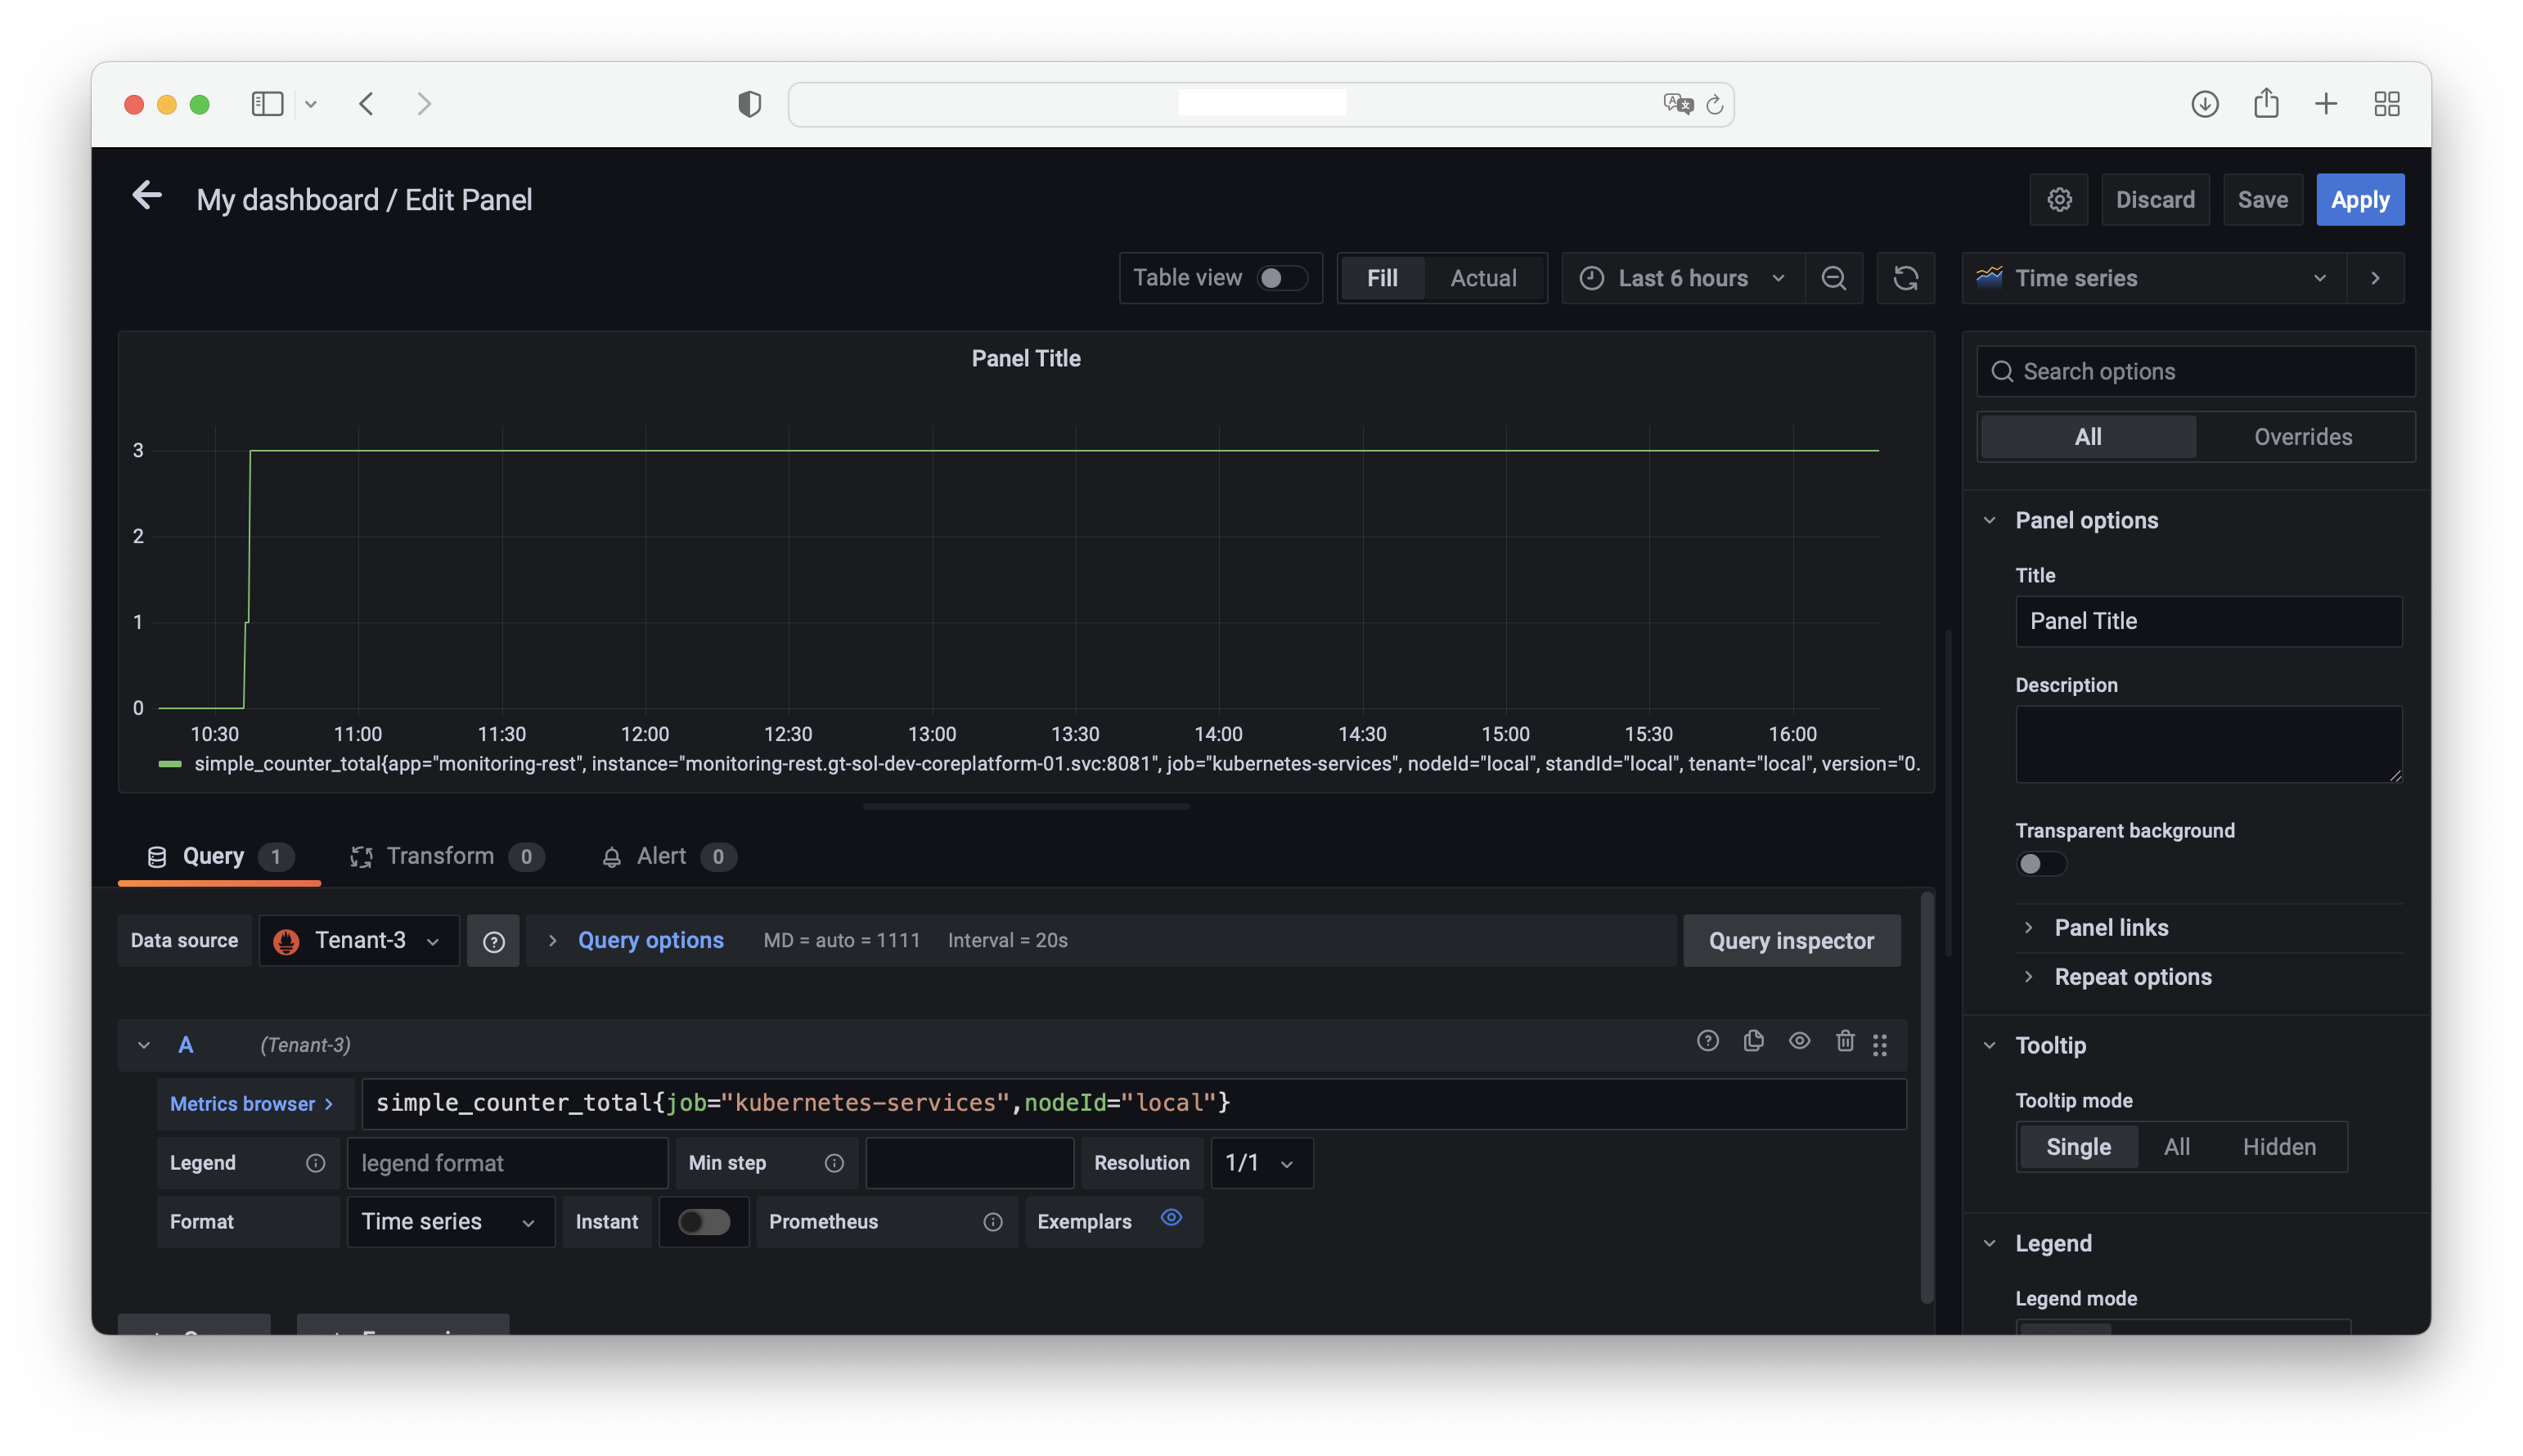This screenshot has width=2523, height=1456.
Task: Open Format Time series dropdown
Action: [x=450, y=1222]
